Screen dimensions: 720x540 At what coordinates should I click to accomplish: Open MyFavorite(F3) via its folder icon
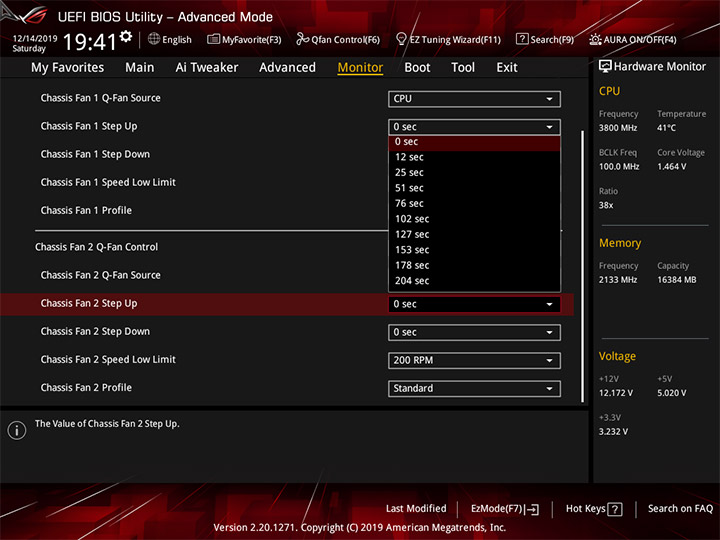pyautogui.click(x=213, y=39)
